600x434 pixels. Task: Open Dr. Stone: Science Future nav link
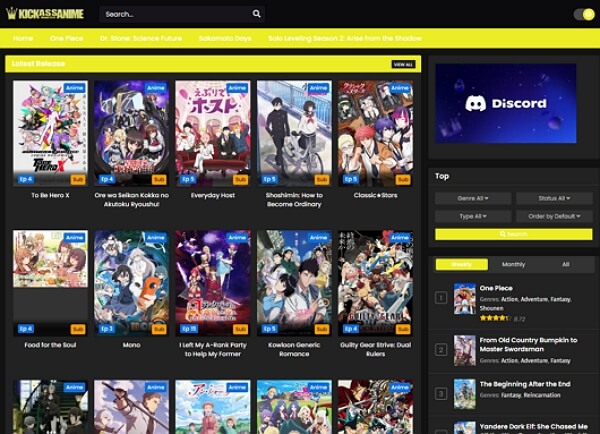coord(141,38)
